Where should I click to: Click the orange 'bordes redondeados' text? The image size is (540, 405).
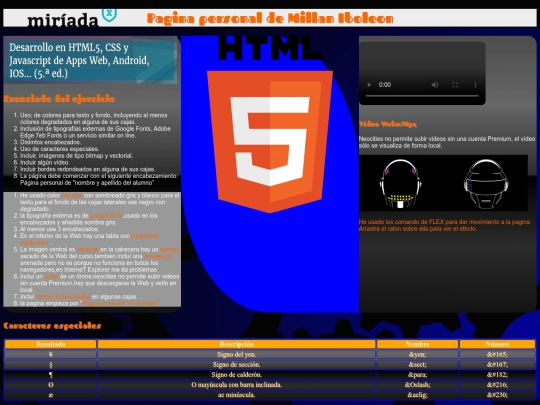pos(63,297)
